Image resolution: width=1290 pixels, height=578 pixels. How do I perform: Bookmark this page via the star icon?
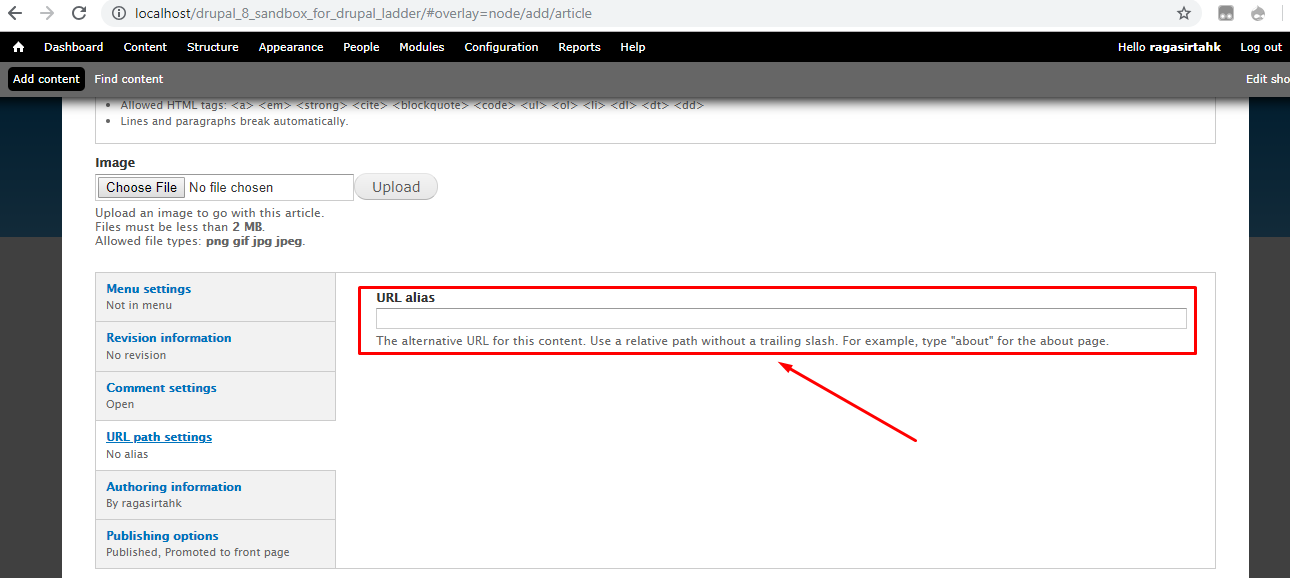pyautogui.click(x=1183, y=13)
